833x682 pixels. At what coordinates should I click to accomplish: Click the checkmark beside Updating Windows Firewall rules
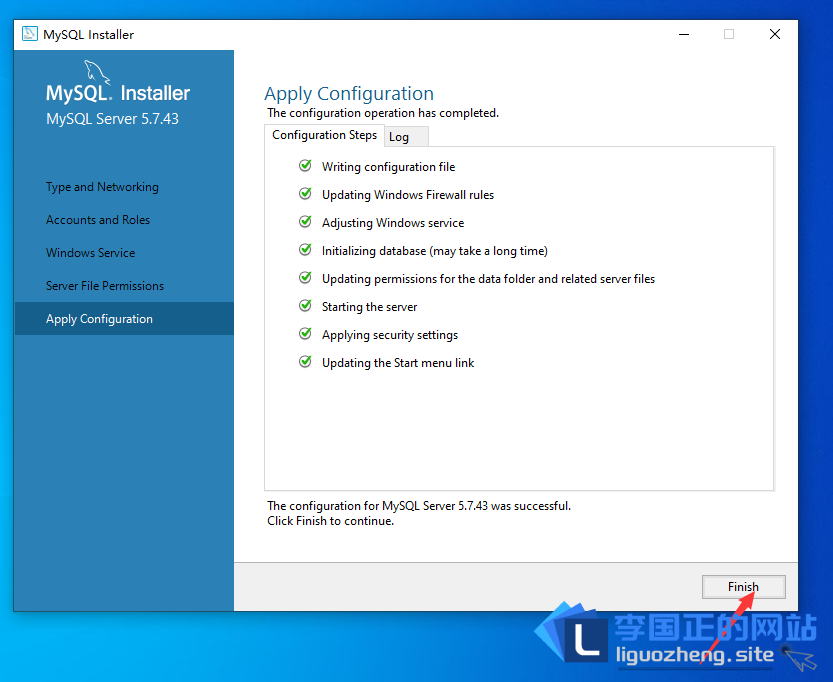click(305, 194)
